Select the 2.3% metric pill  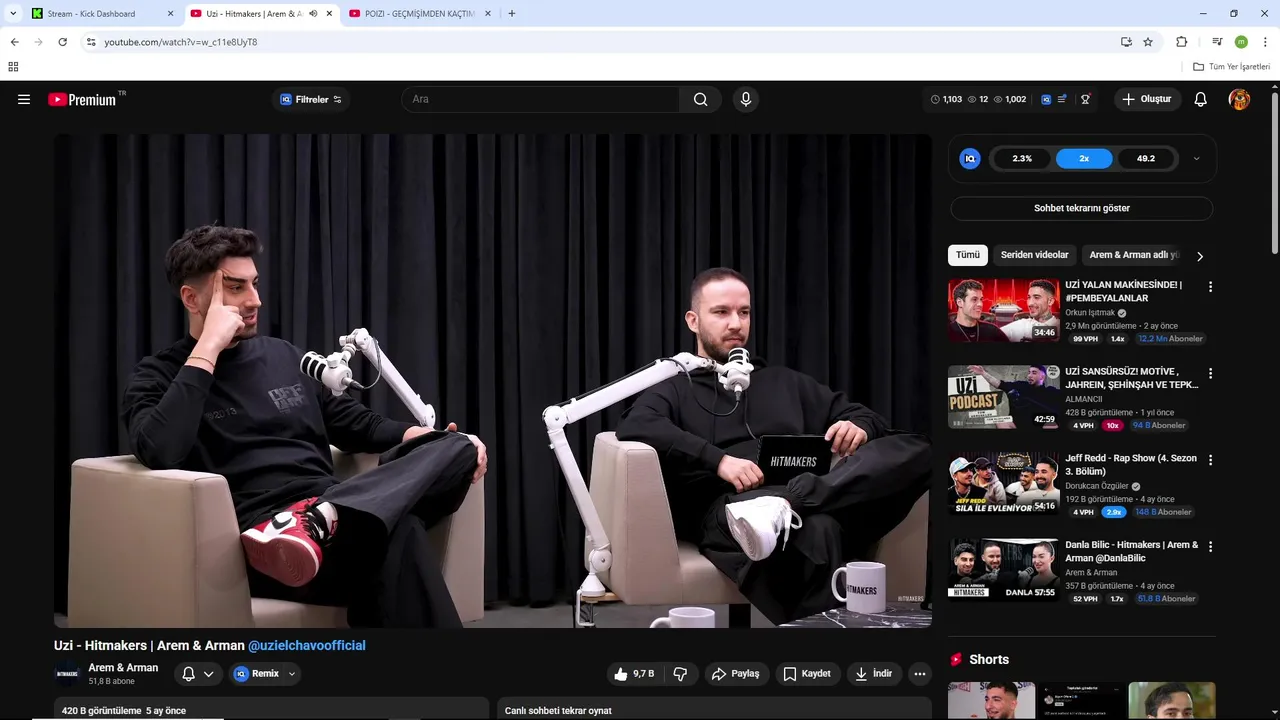pos(1022,158)
